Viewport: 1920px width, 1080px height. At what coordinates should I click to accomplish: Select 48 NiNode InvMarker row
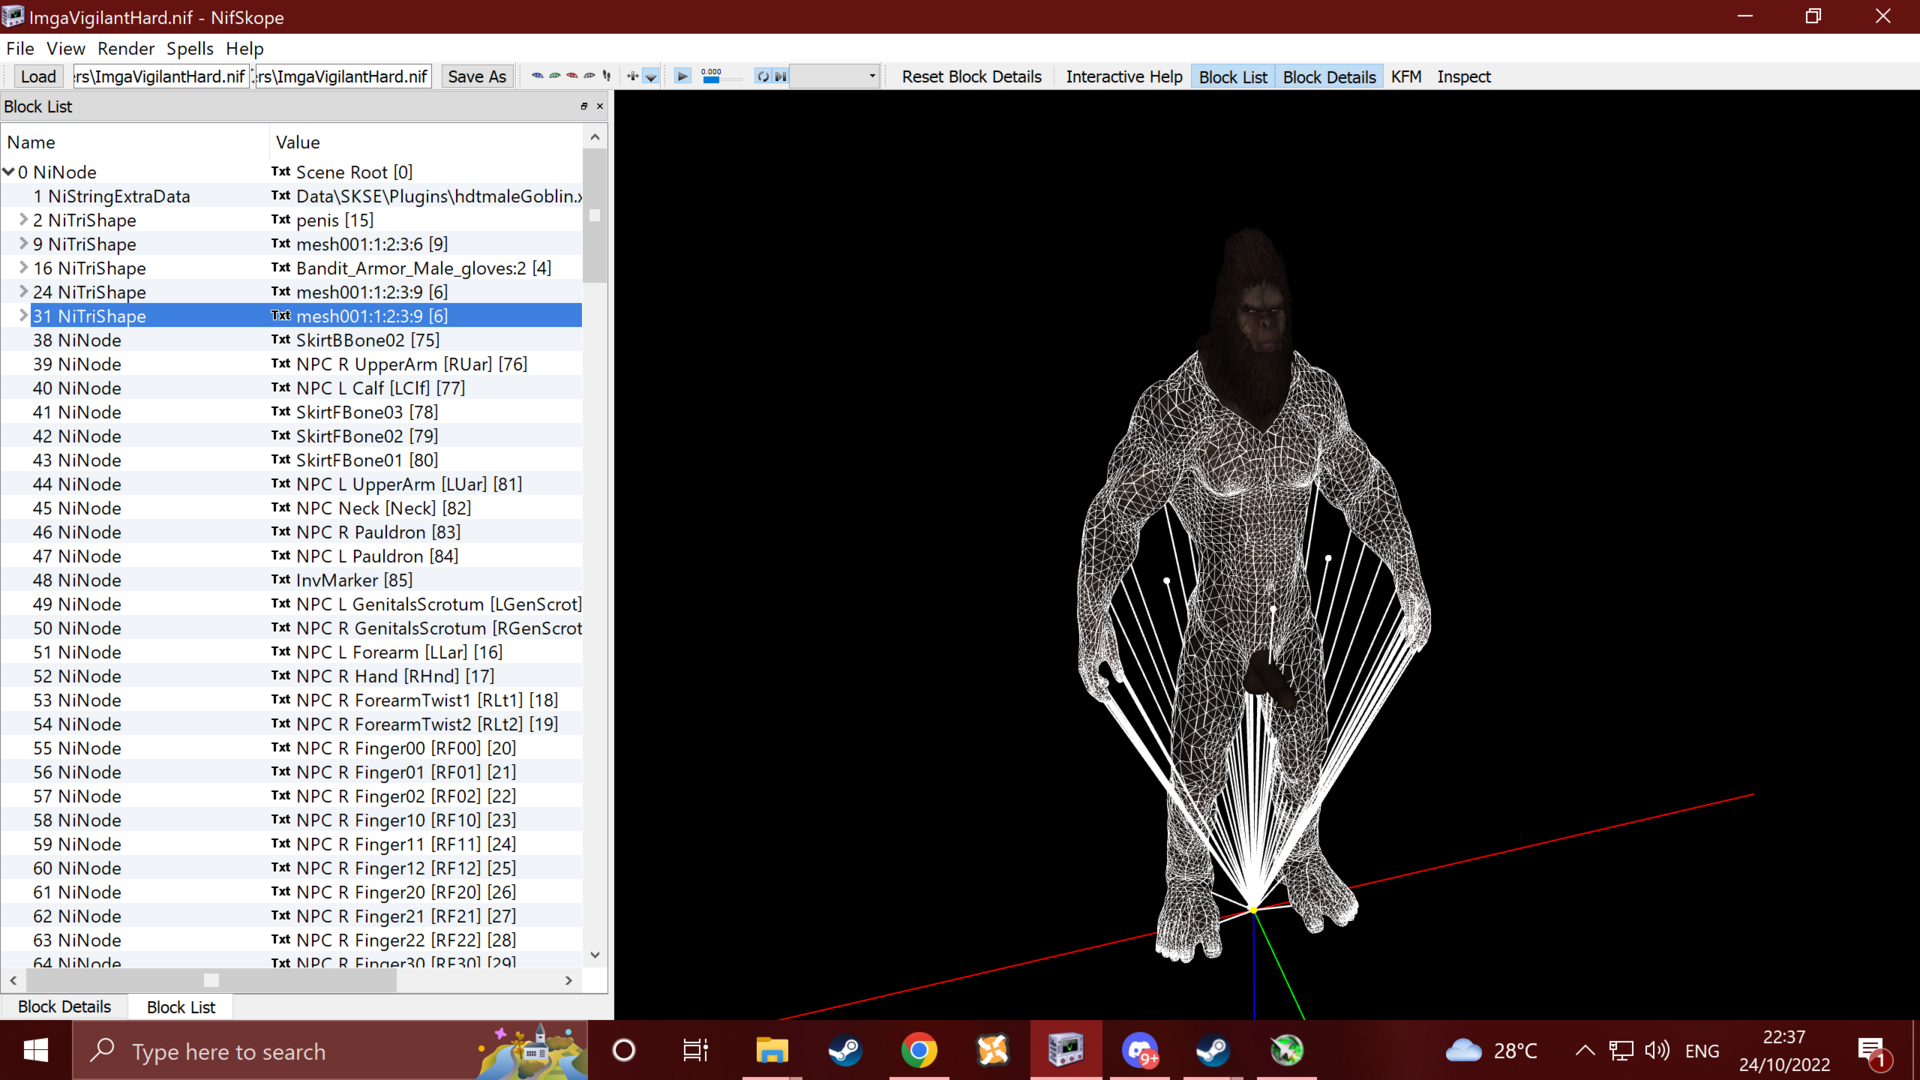[291, 580]
